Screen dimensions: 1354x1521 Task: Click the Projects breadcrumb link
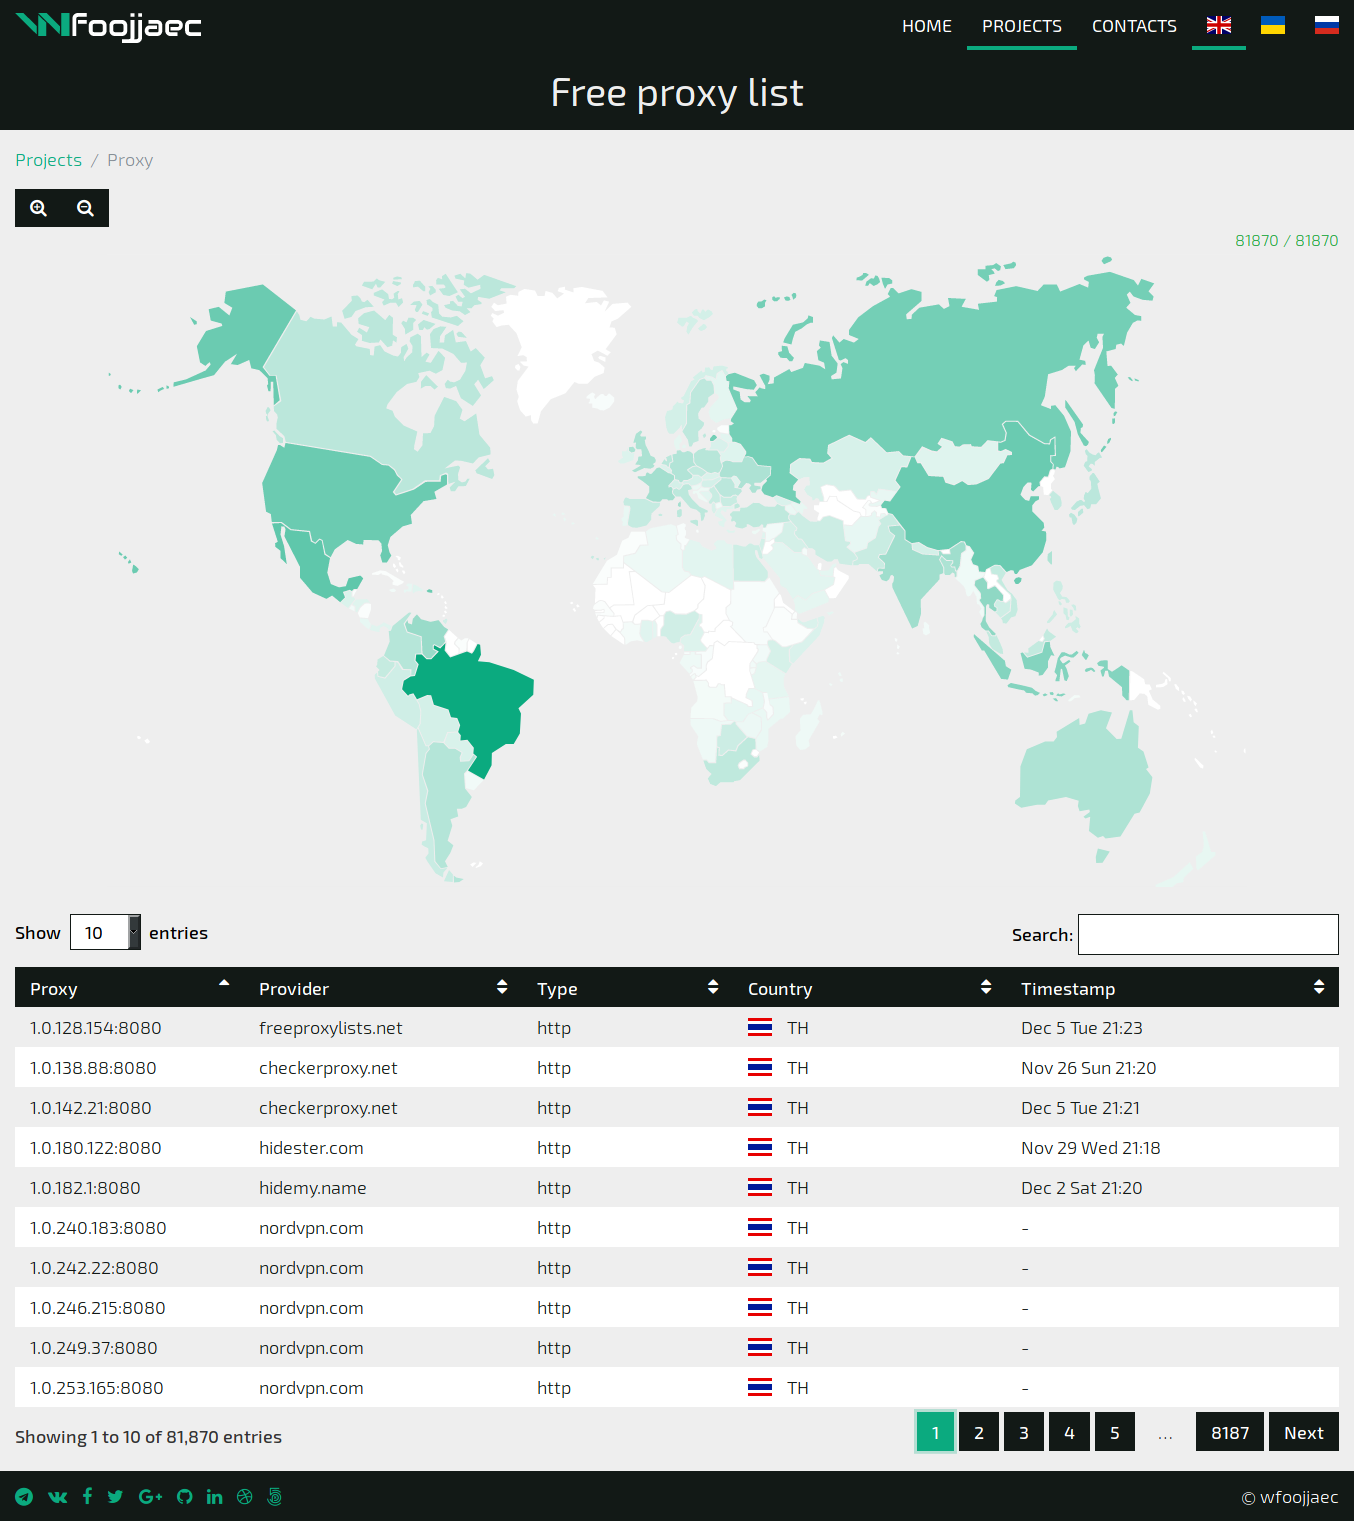pyautogui.click(x=48, y=160)
